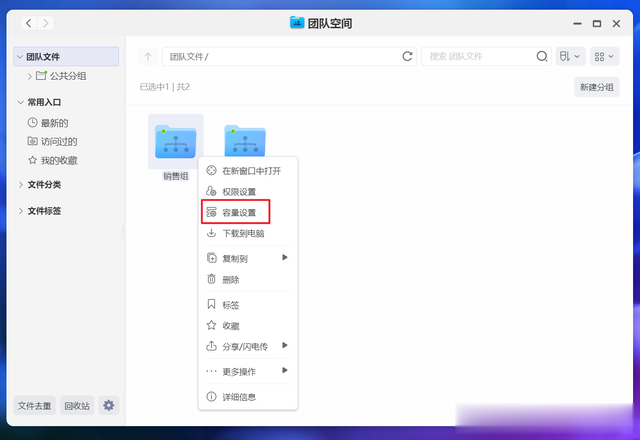640x440 pixels.
Task: Expand the 公共分组 tree node
Action: [x=29, y=76]
